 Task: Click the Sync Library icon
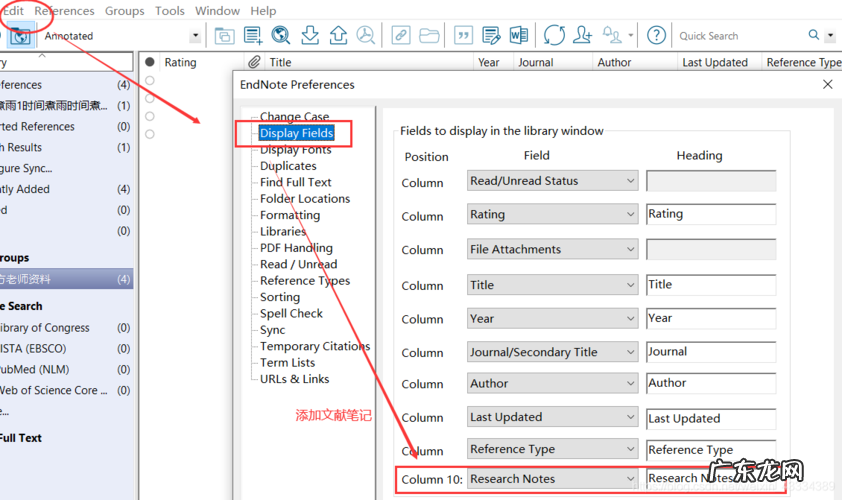click(x=554, y=36)
